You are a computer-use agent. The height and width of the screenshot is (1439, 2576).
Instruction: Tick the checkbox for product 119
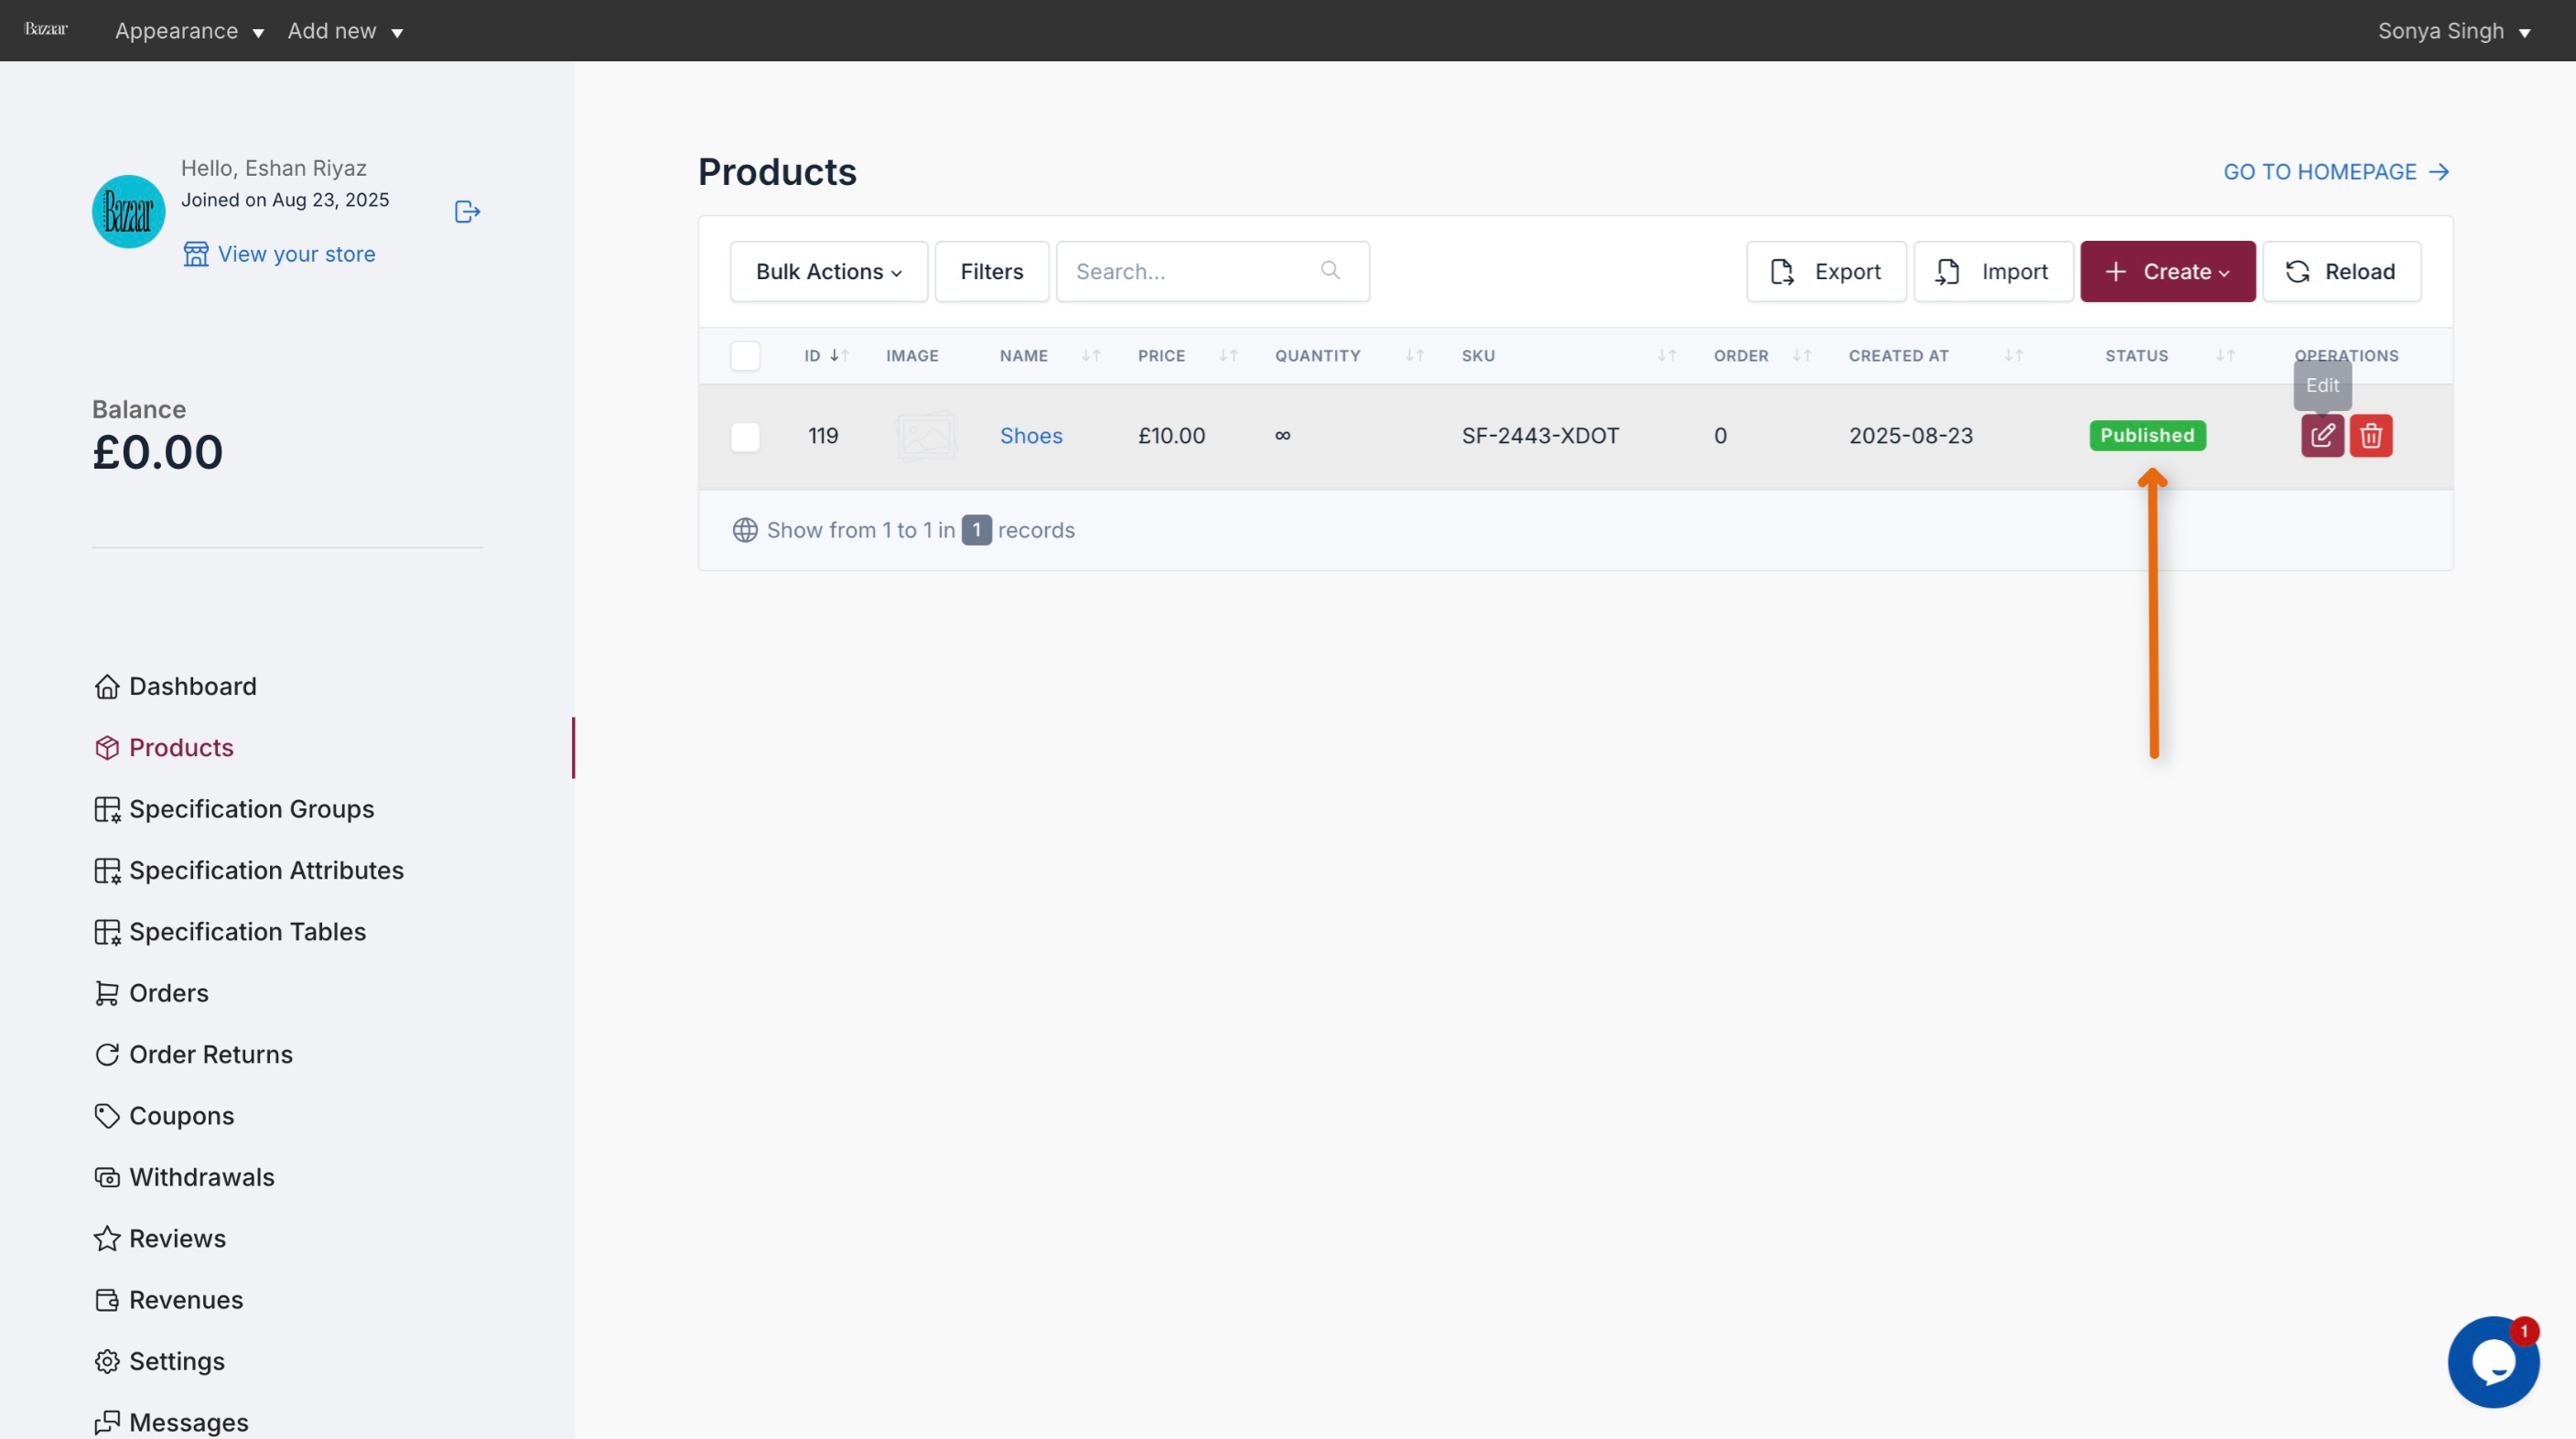pyautogui.click(x=744, y=436)
